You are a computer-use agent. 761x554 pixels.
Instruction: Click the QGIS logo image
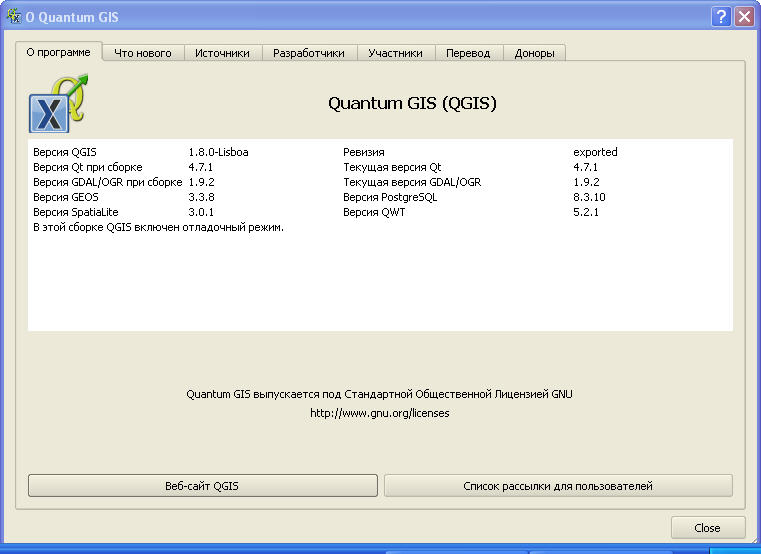(x=59, y=103)
